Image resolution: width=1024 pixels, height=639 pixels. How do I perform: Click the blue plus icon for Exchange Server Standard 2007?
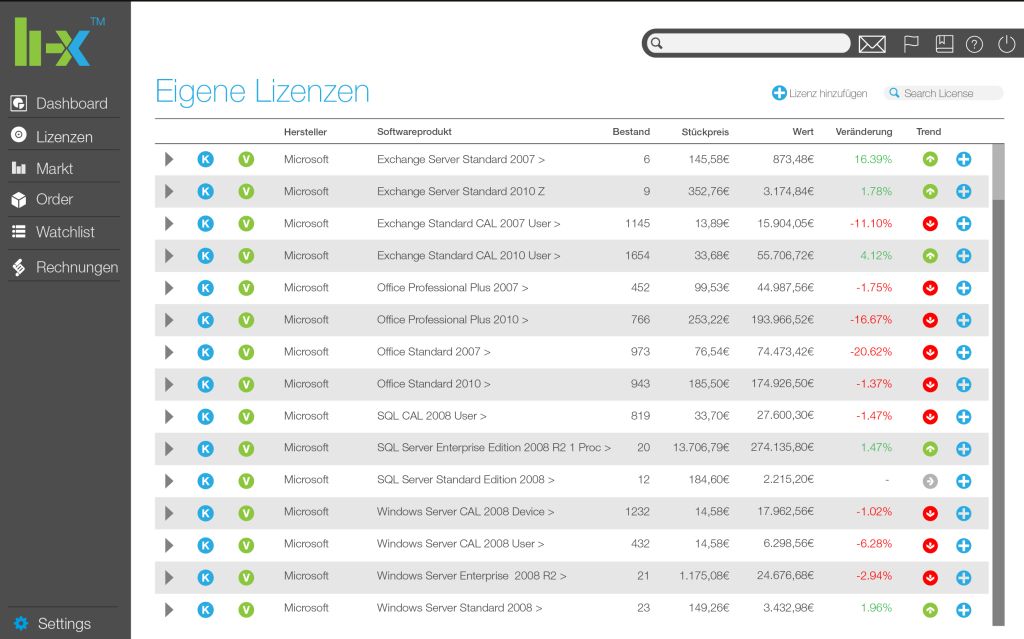pyautogui.click(x=963, y=159)
